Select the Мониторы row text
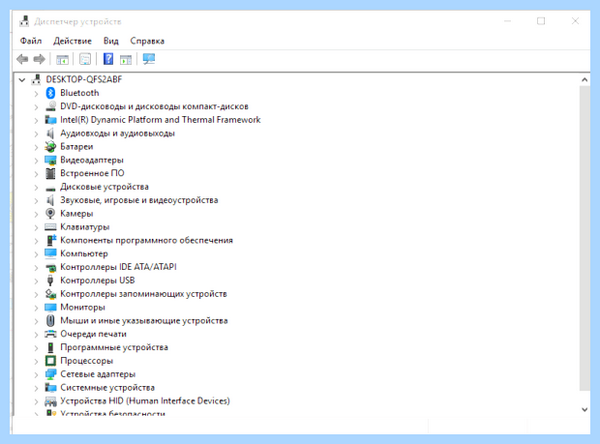This screenshot has width=600, height=444. (x=83, y=307)
